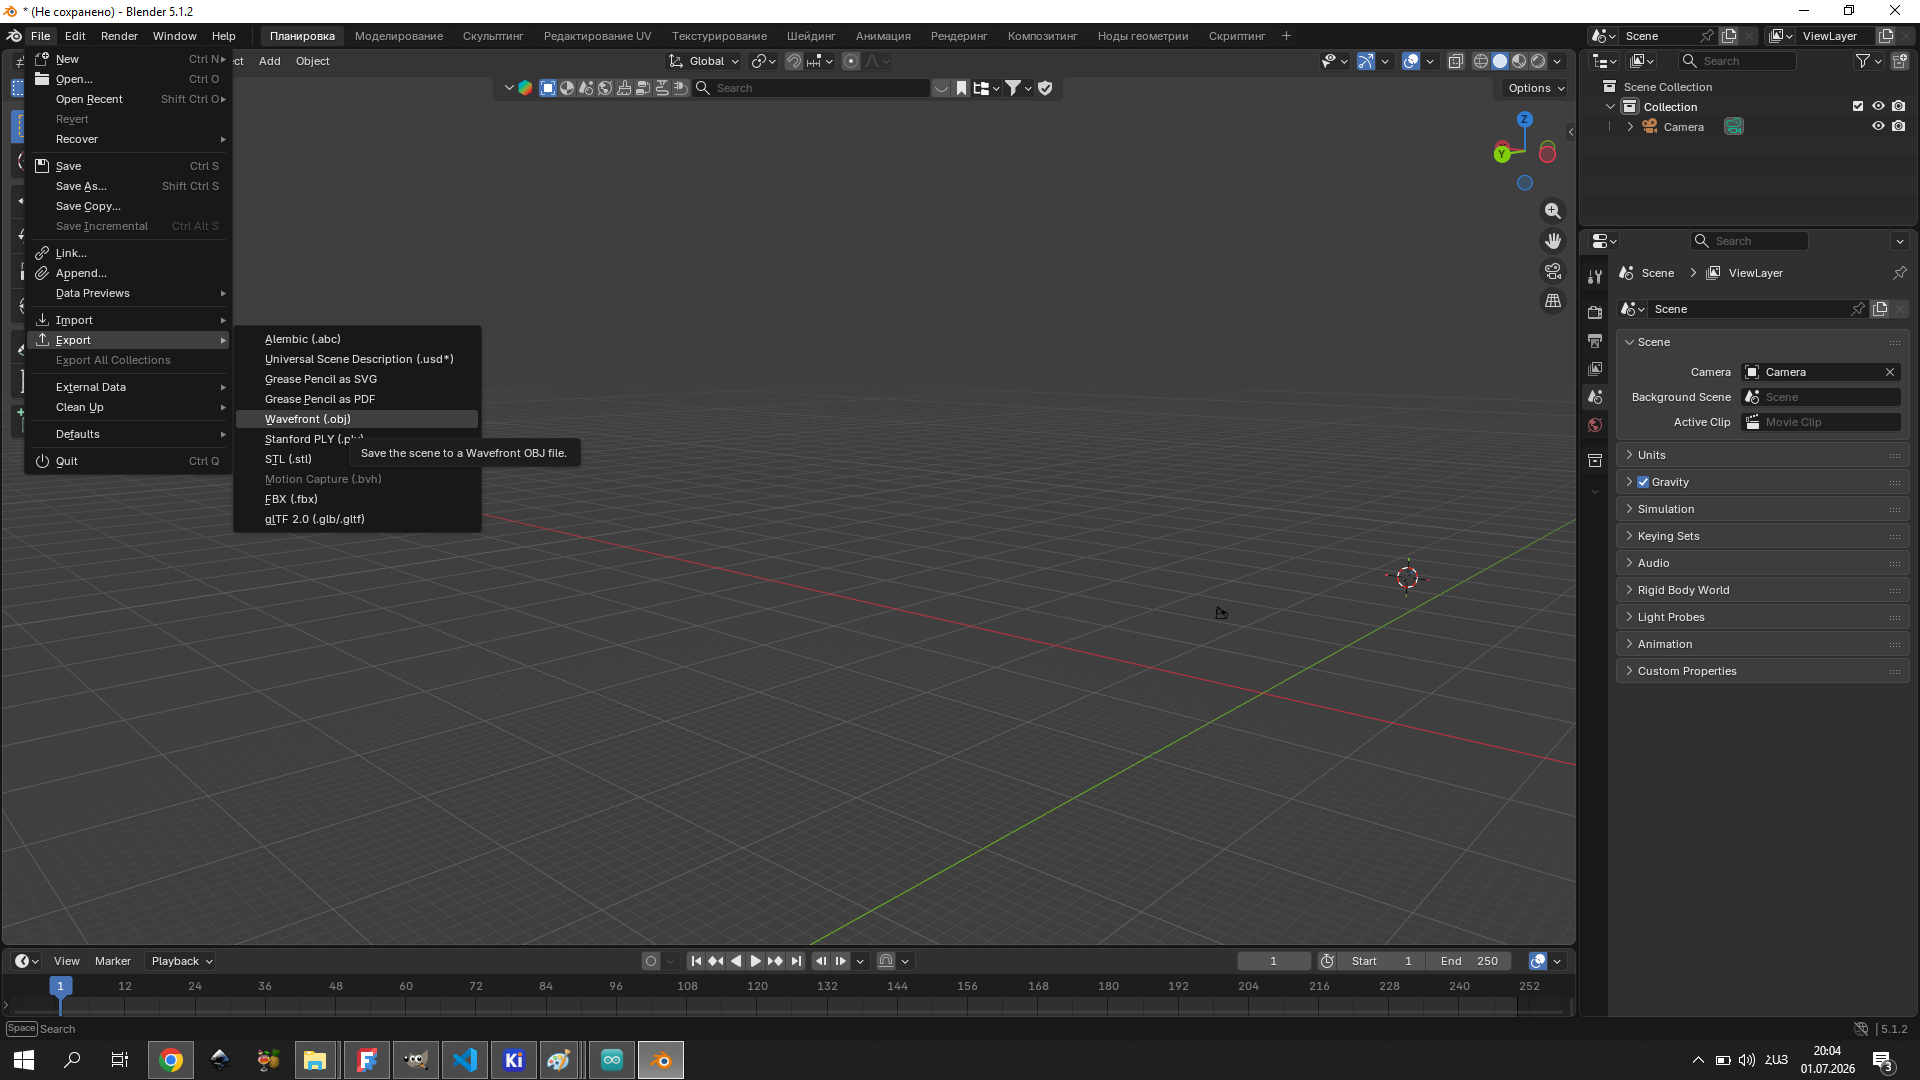Open the Render properties tab
Image resolution: width=1920 pixels, height=1080 pixels.
(1595, 313)
